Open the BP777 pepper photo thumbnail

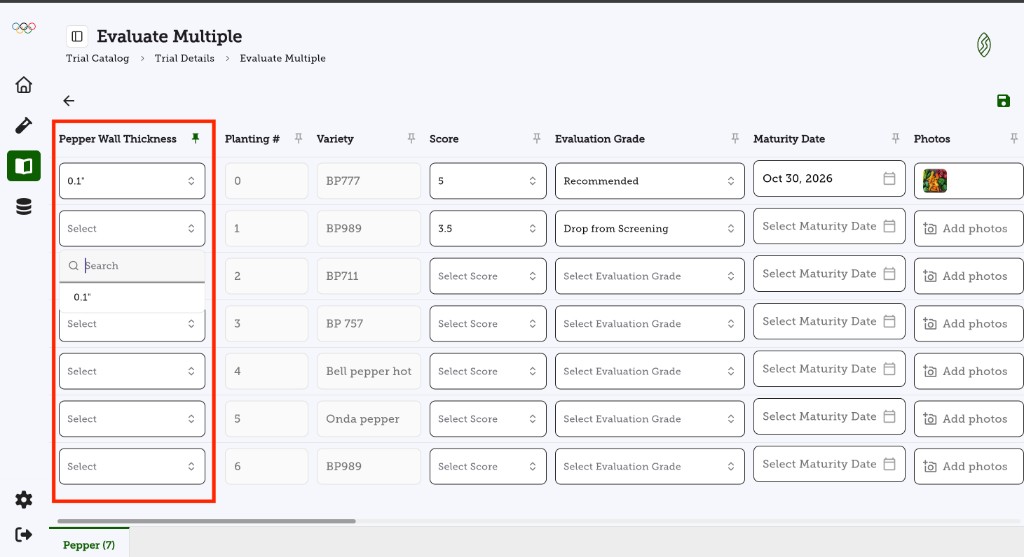[935, 181]
